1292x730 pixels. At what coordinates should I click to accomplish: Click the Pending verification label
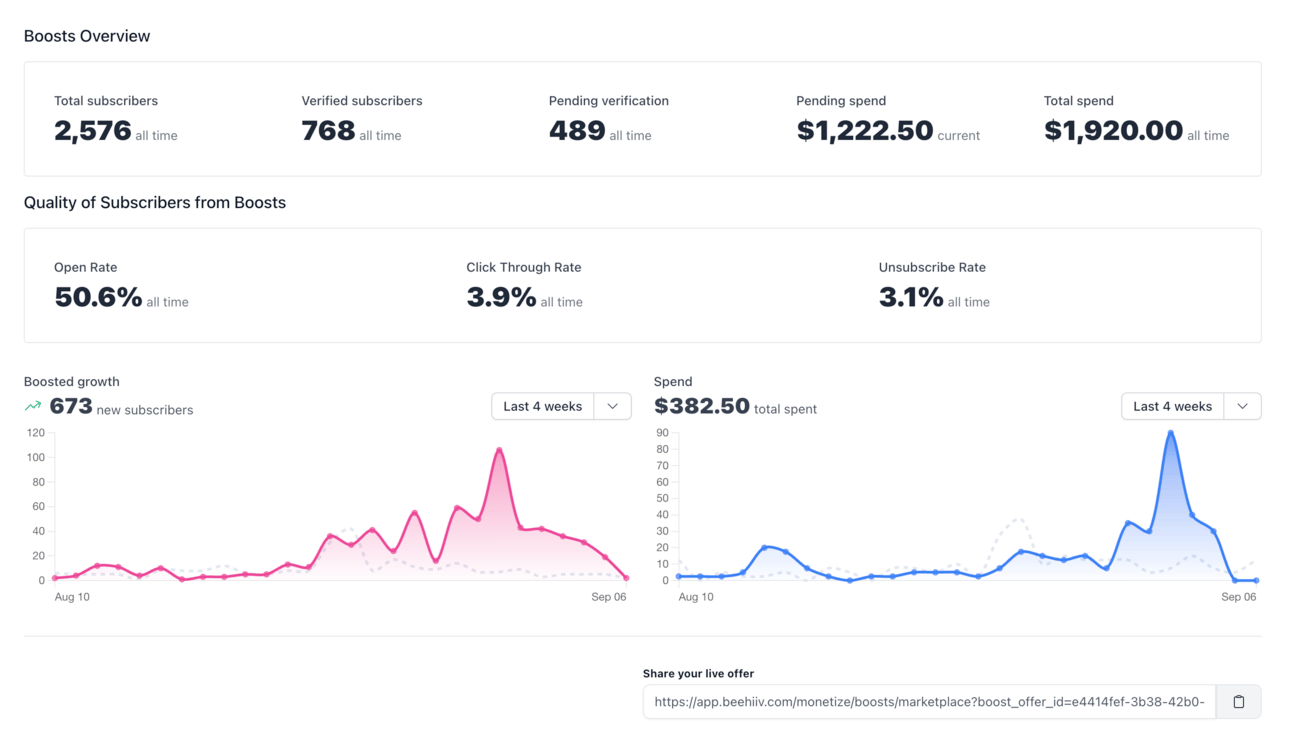pyautogui.click(x=609, y=101)
